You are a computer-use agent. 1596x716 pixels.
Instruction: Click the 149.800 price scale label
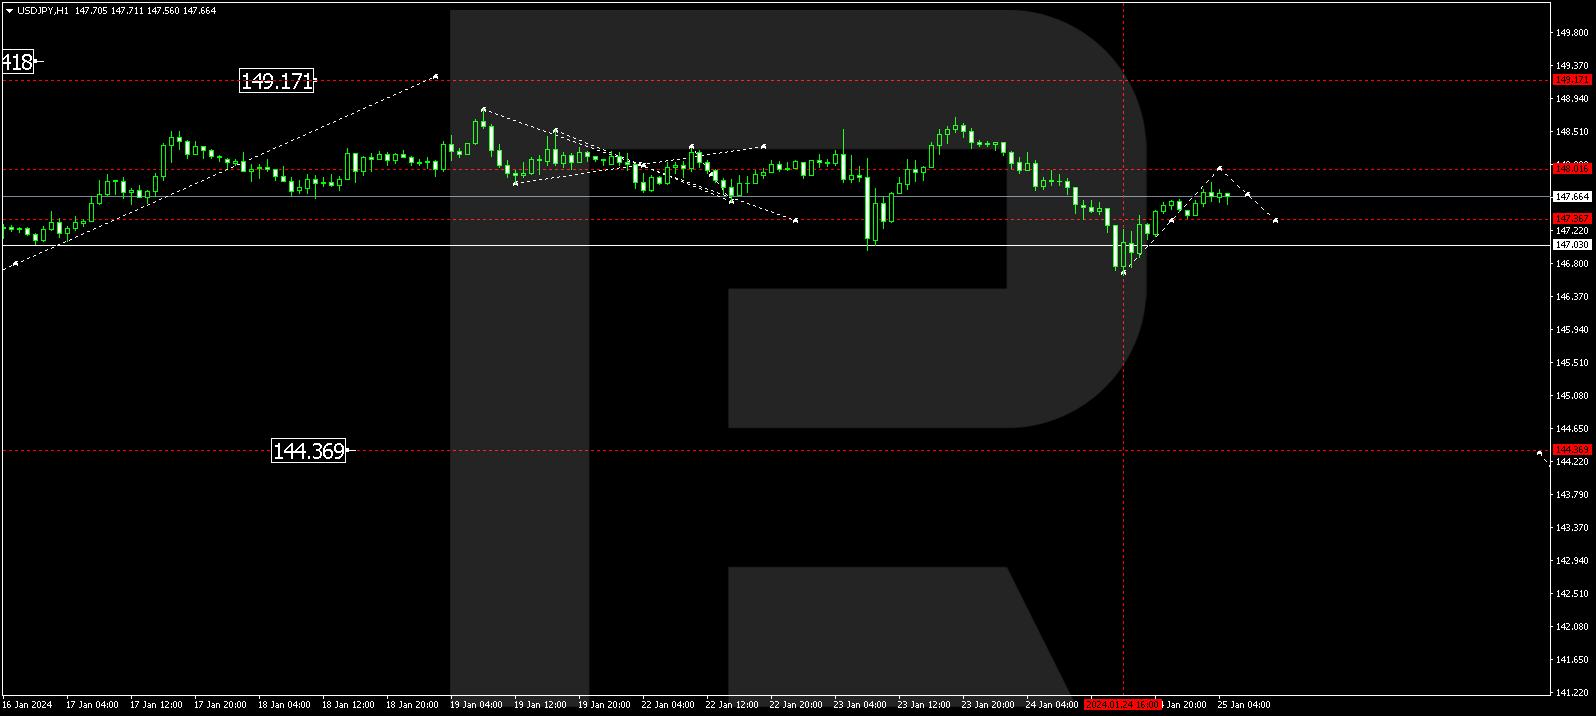point(1572,32)
